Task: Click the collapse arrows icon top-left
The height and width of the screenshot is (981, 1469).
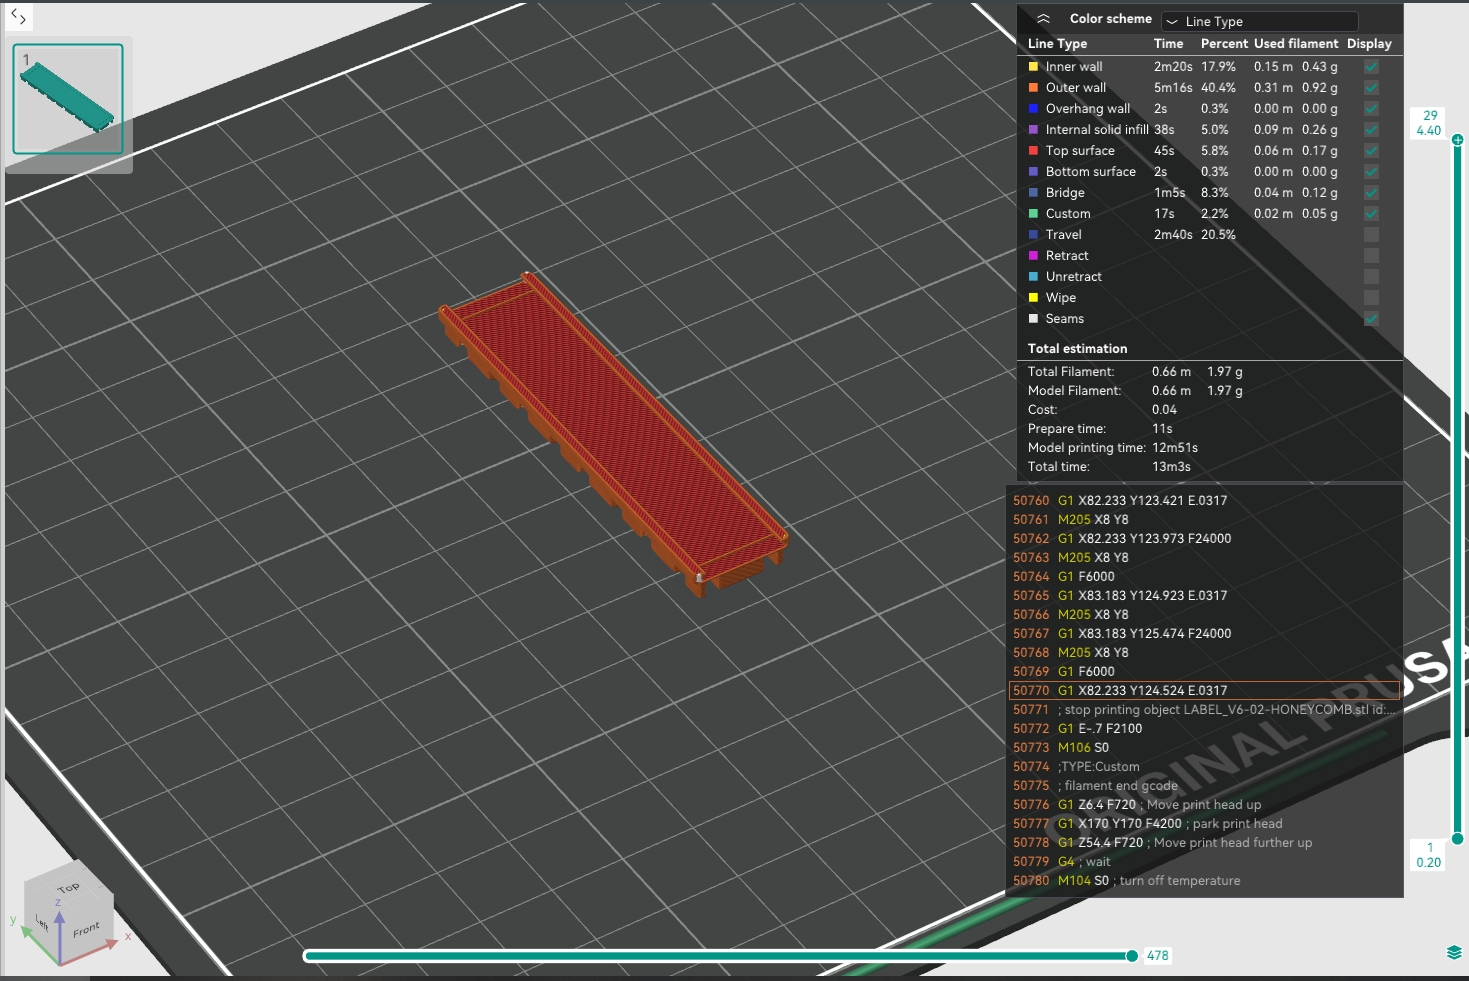Action: coord(18,16)
